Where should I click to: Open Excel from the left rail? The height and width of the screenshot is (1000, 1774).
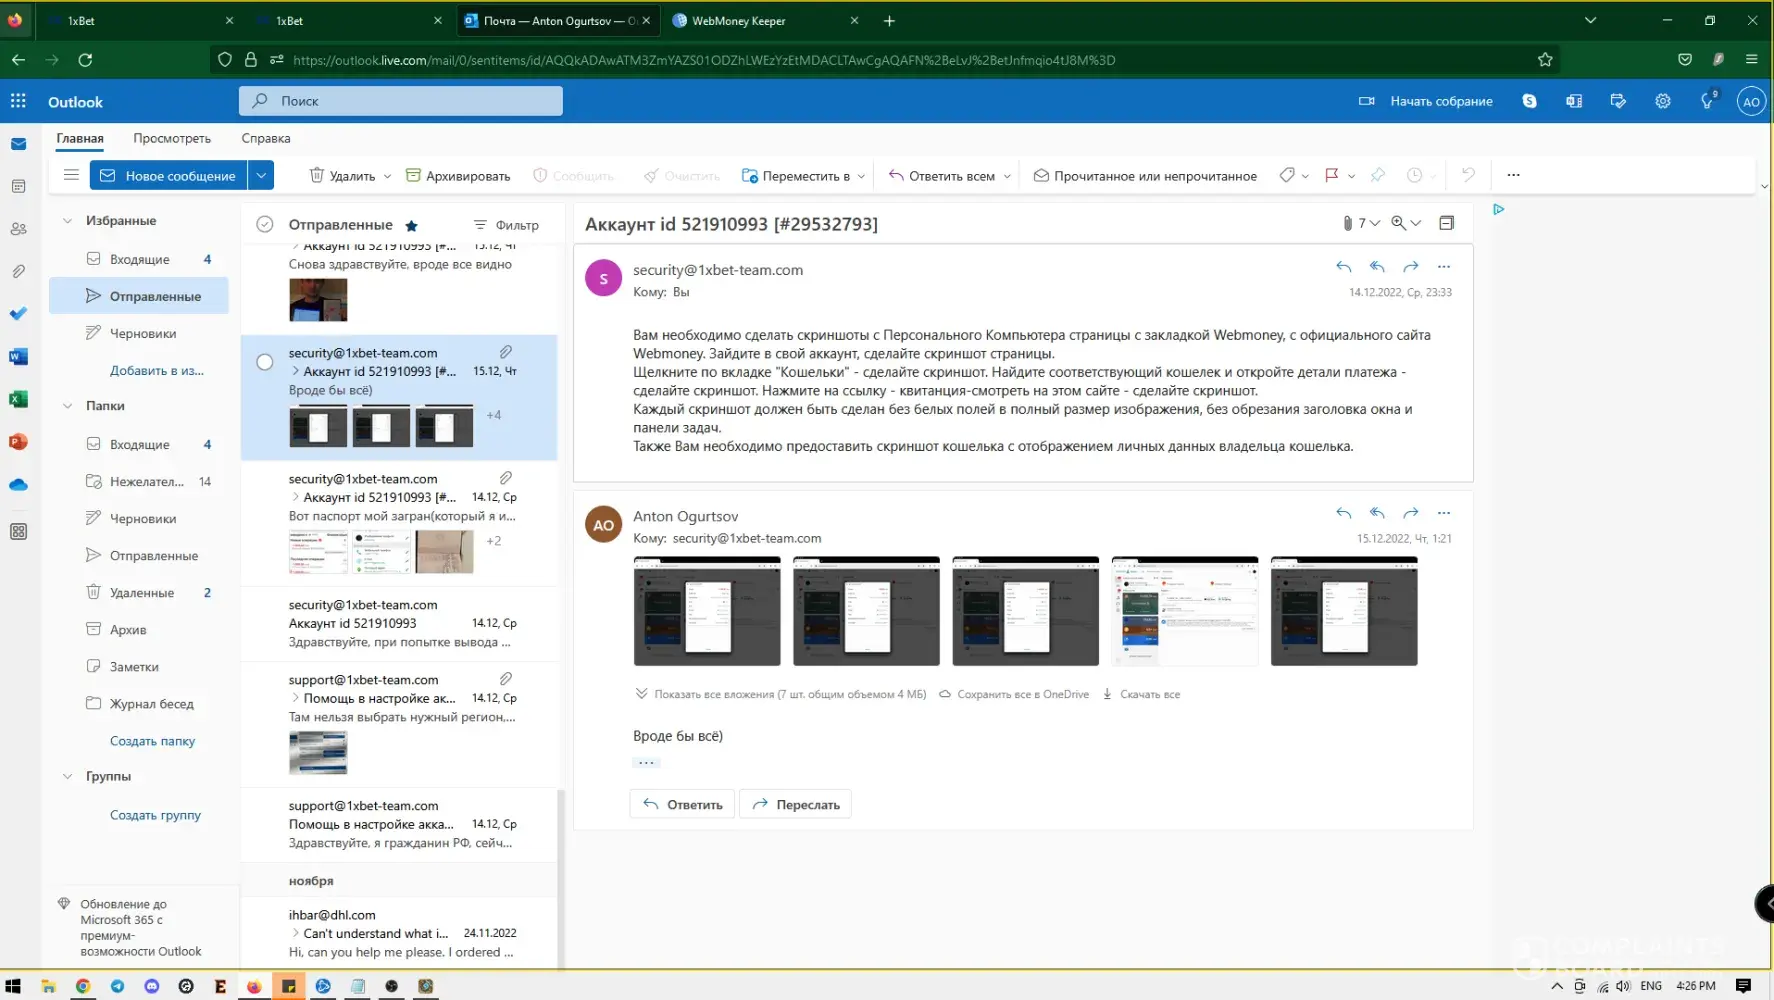[x=18, y=399]
